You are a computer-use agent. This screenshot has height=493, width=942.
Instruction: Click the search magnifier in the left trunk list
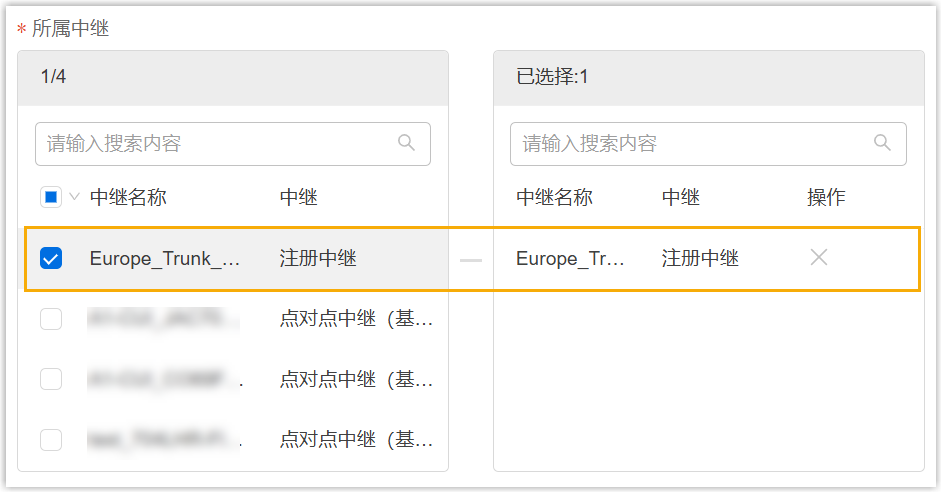click(406, 143)
